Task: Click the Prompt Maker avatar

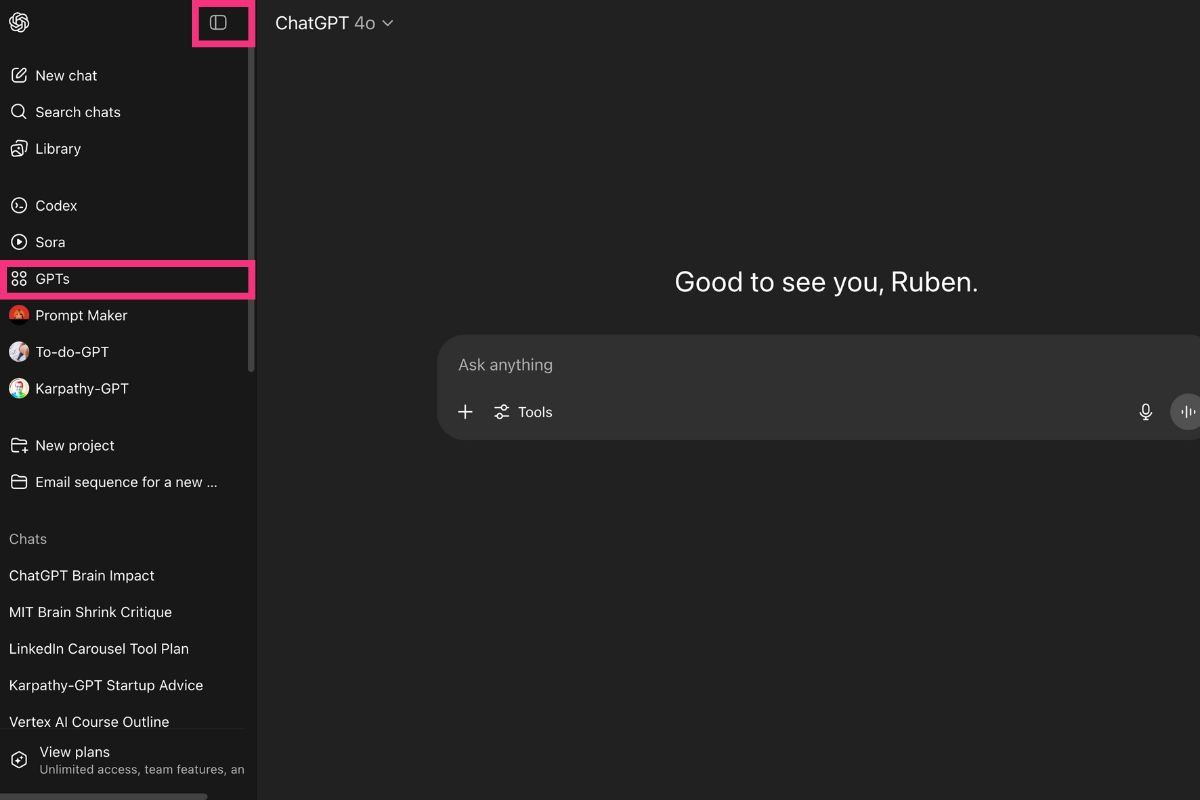Action: click(x=19, y=315)
